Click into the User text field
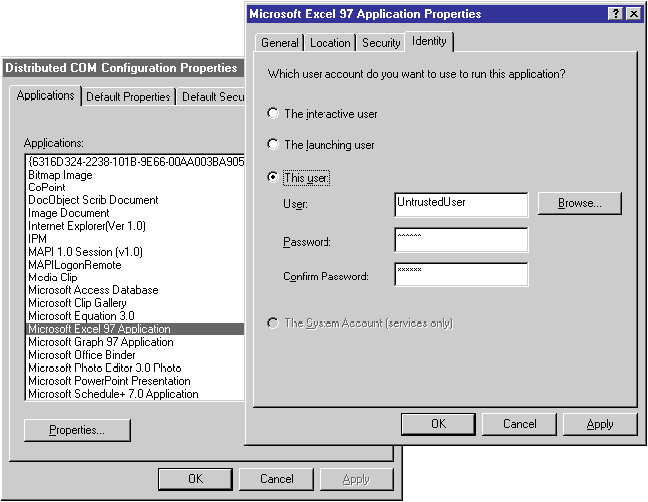Screen dimensions: 648x502 (x=461, y=204)
